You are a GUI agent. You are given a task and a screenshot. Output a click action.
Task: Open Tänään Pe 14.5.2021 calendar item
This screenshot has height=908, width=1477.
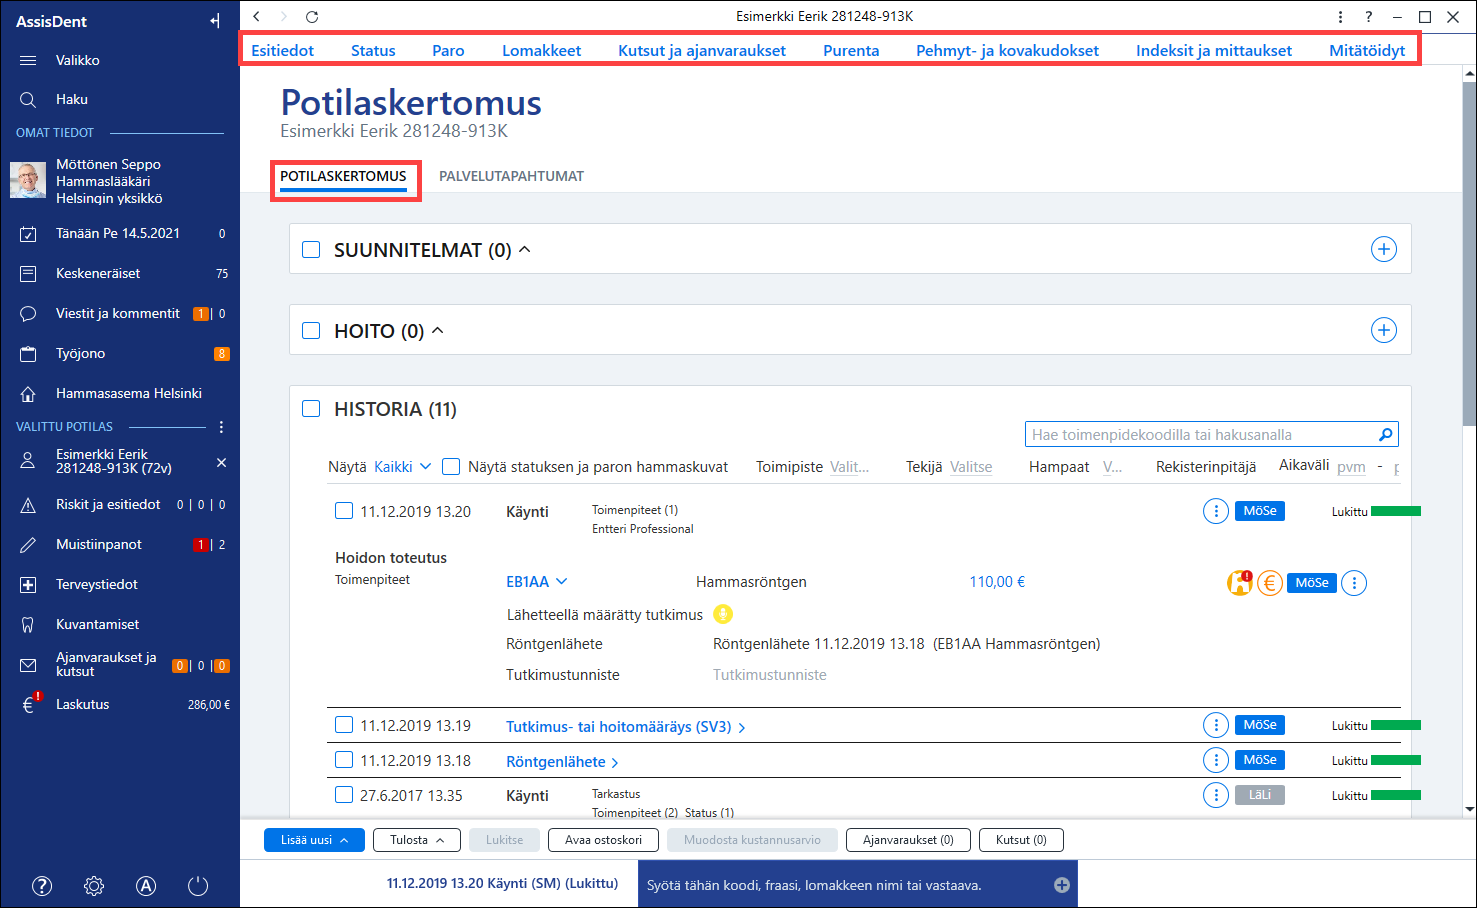120,233
